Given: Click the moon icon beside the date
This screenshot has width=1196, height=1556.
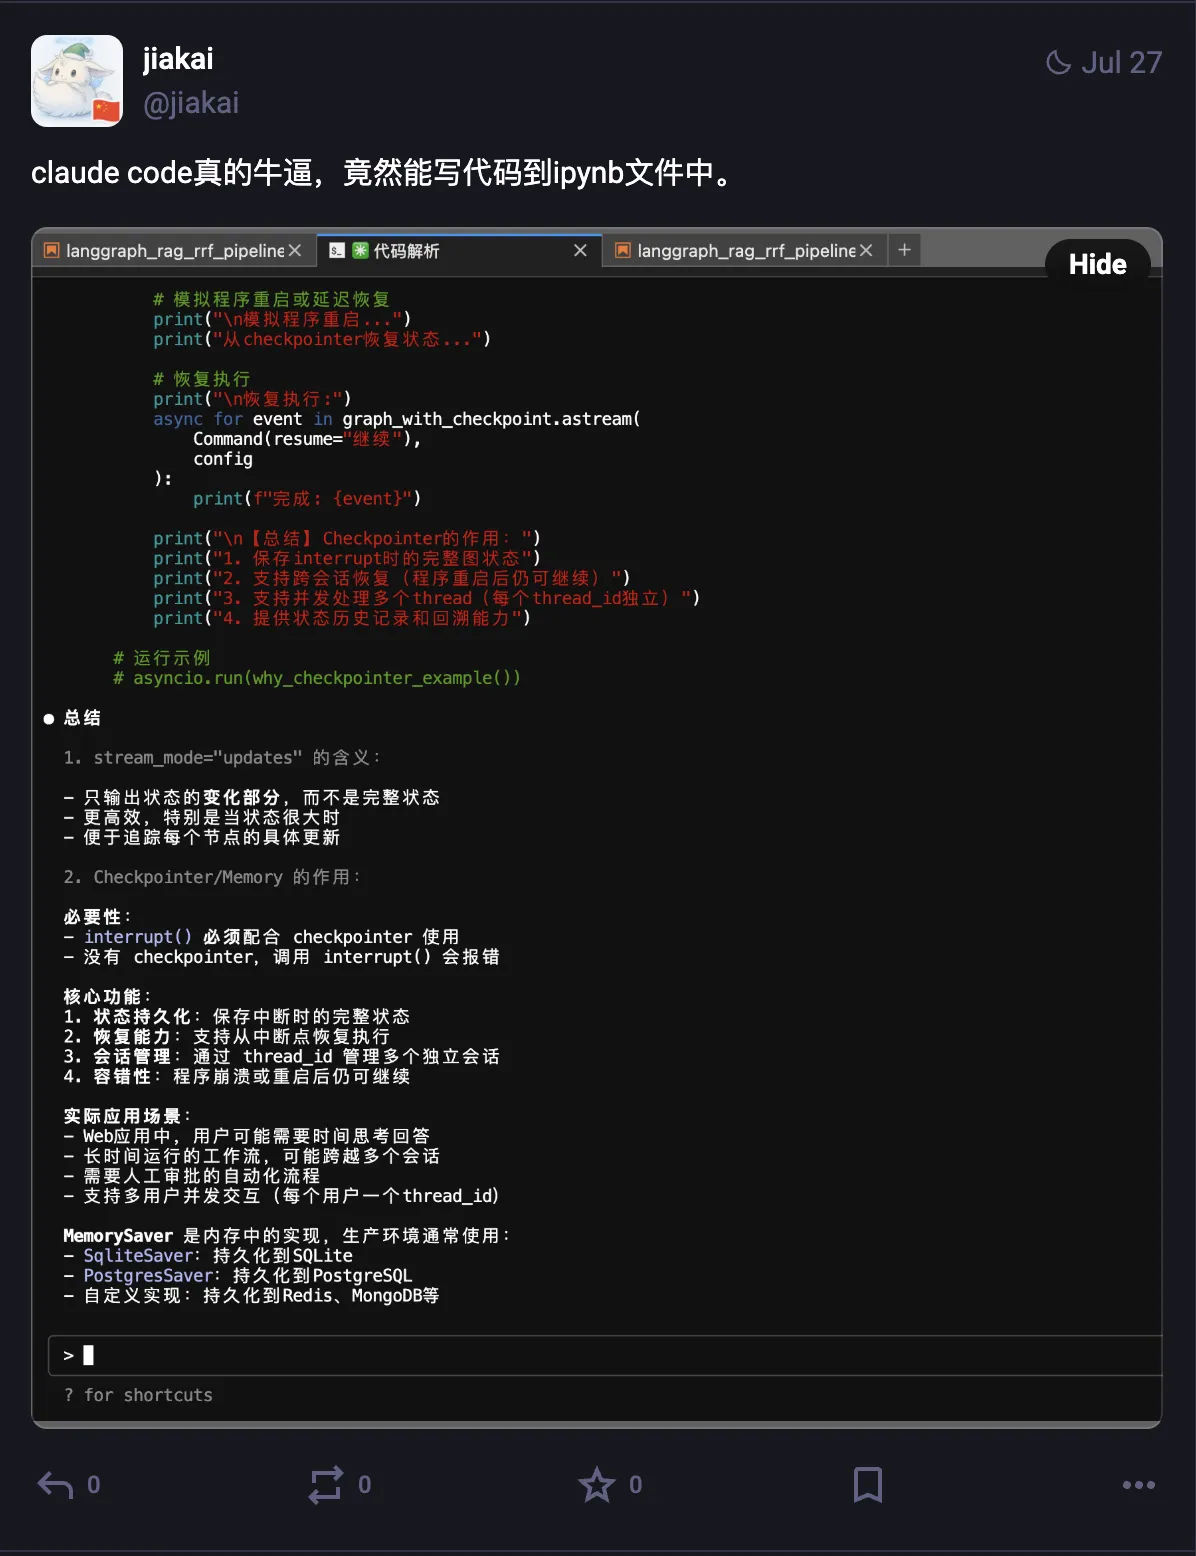Looking at the screenshot, I should coord(1058,63).
